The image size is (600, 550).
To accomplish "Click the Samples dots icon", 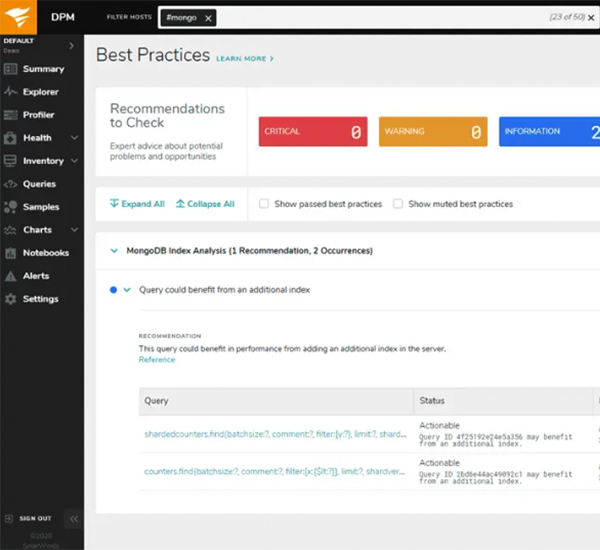I will [10, 207].
